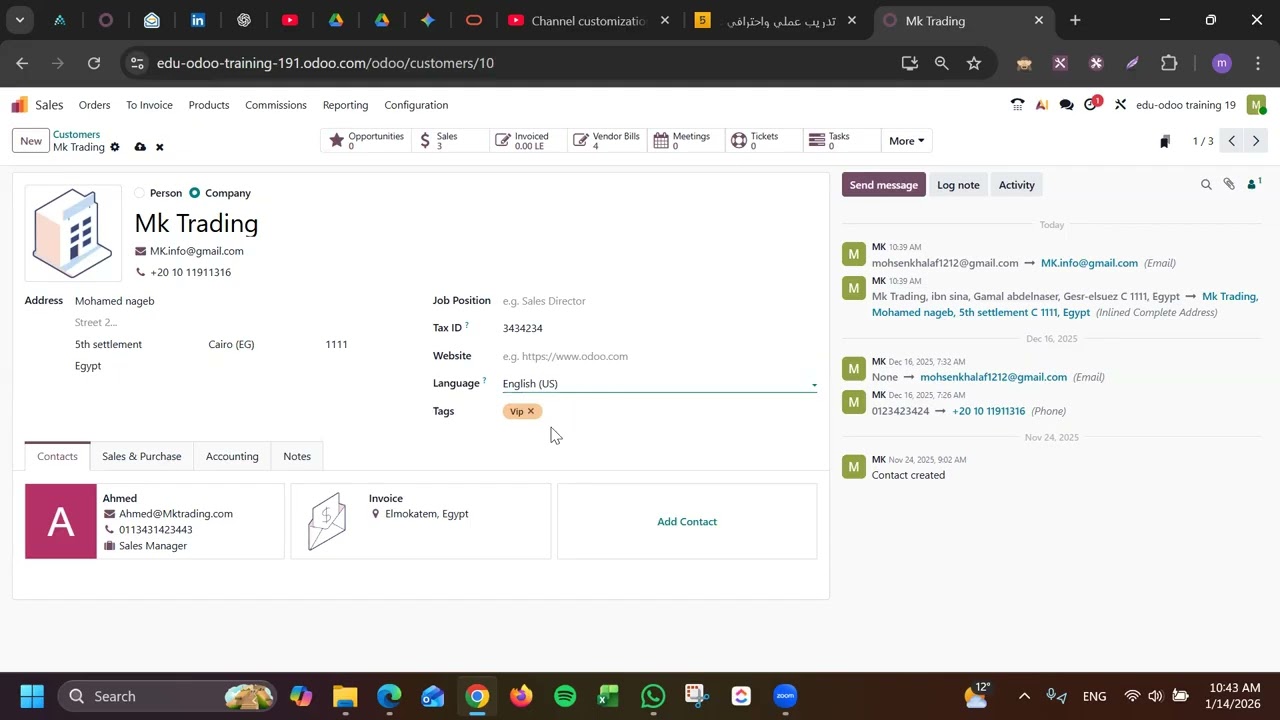Select the Company radio button
The width and height of the screenshot is (1280, 720).
point(194,193)
